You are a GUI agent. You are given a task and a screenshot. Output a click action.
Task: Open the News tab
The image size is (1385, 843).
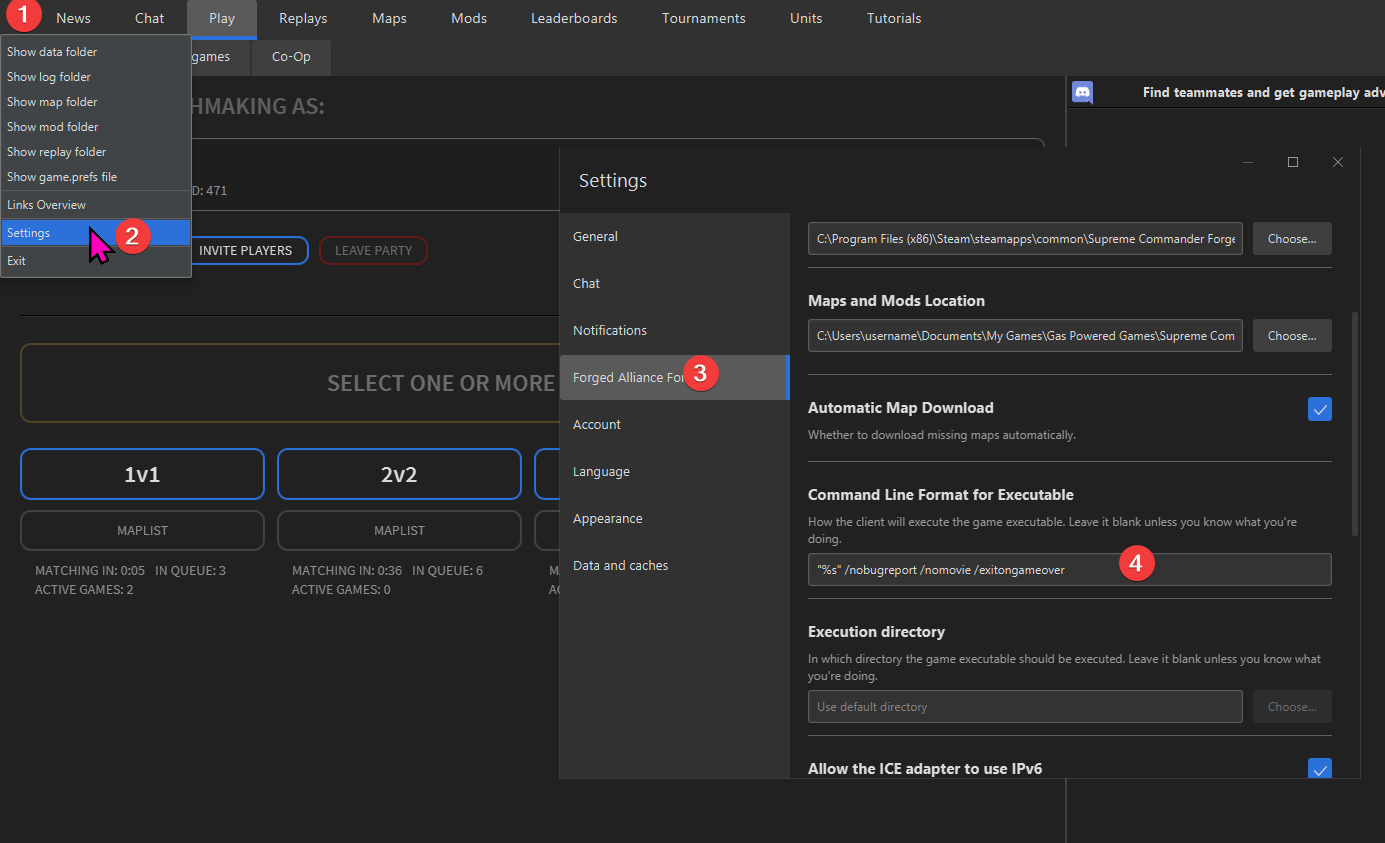(x=73, y=18)
